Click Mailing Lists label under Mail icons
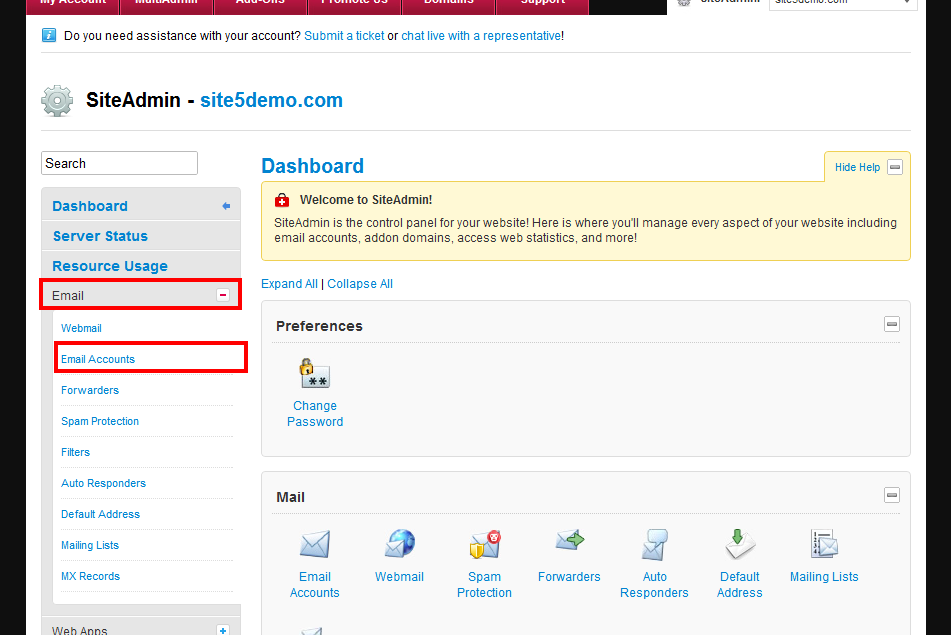This screenshot has width=951, height=635. pyautogui.click(x=824, y=577)
